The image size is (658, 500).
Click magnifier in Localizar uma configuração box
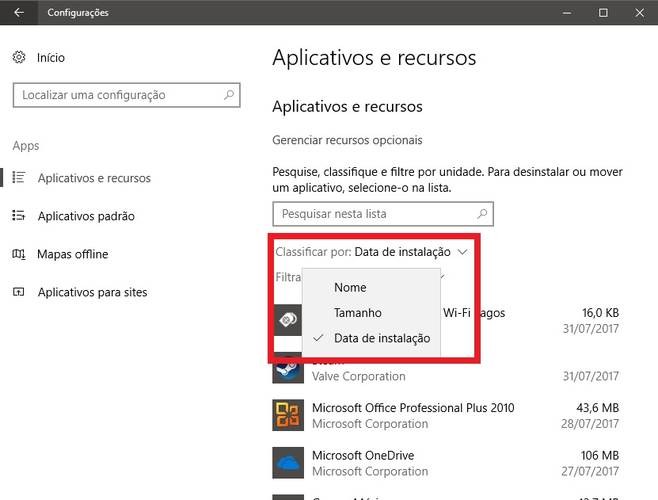click(229, 95)
